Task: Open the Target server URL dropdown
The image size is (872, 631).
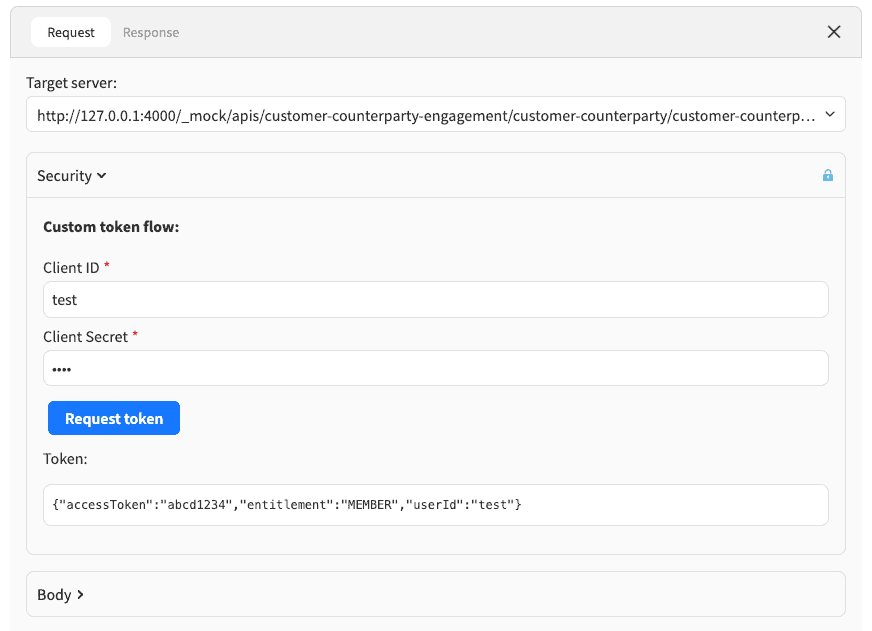Action: (x=425, y=115)
